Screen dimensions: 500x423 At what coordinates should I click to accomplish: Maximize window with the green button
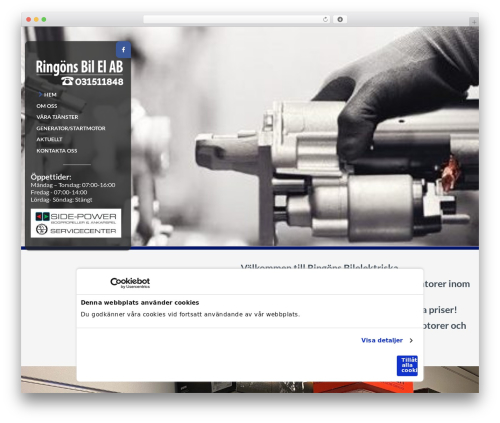44,19
